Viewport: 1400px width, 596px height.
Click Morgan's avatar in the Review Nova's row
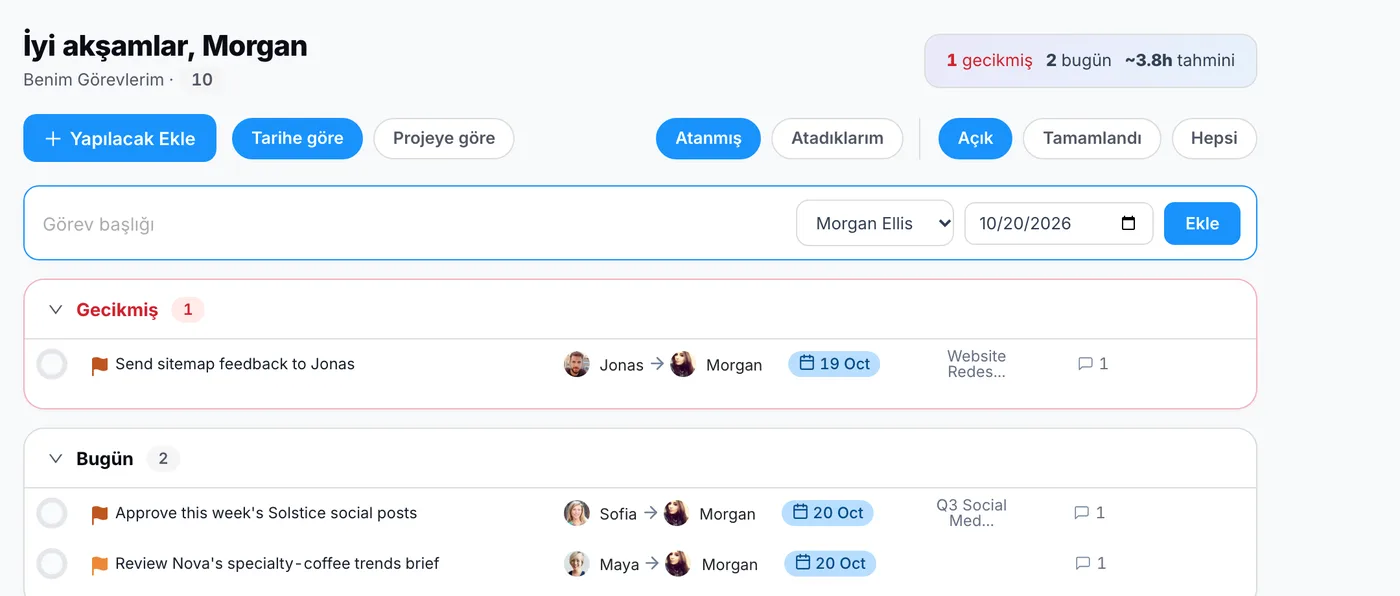point(679,564)
